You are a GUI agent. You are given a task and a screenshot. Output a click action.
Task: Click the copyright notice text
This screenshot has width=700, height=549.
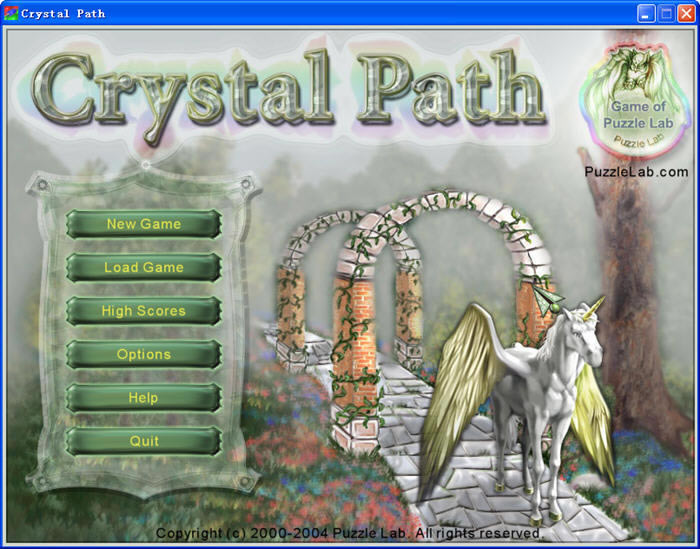click(x=349, y=534)
